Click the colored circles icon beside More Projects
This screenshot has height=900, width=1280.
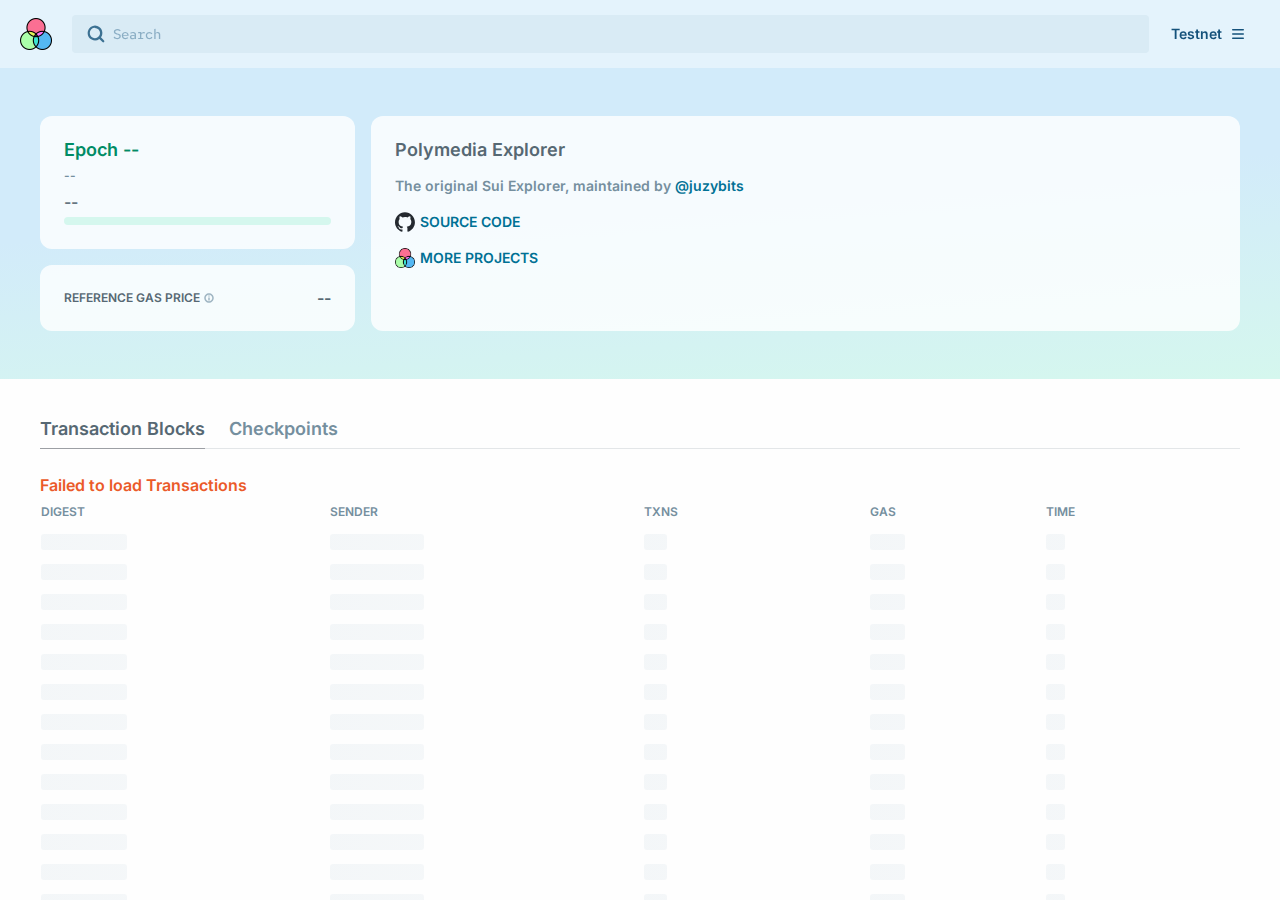pyautogui.click(x=405, y=258)
